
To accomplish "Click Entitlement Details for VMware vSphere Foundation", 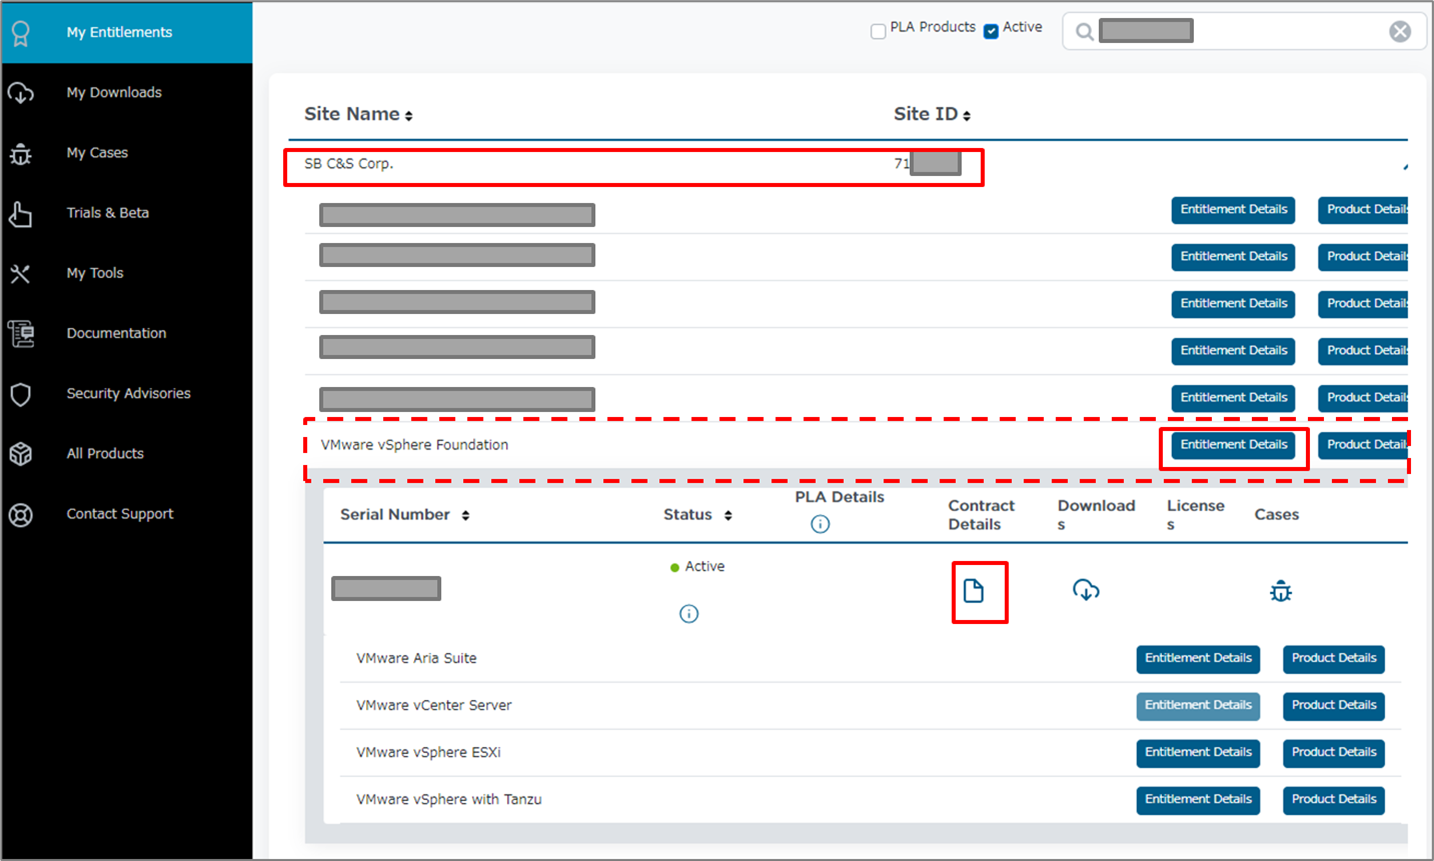I will [1233, 445].
